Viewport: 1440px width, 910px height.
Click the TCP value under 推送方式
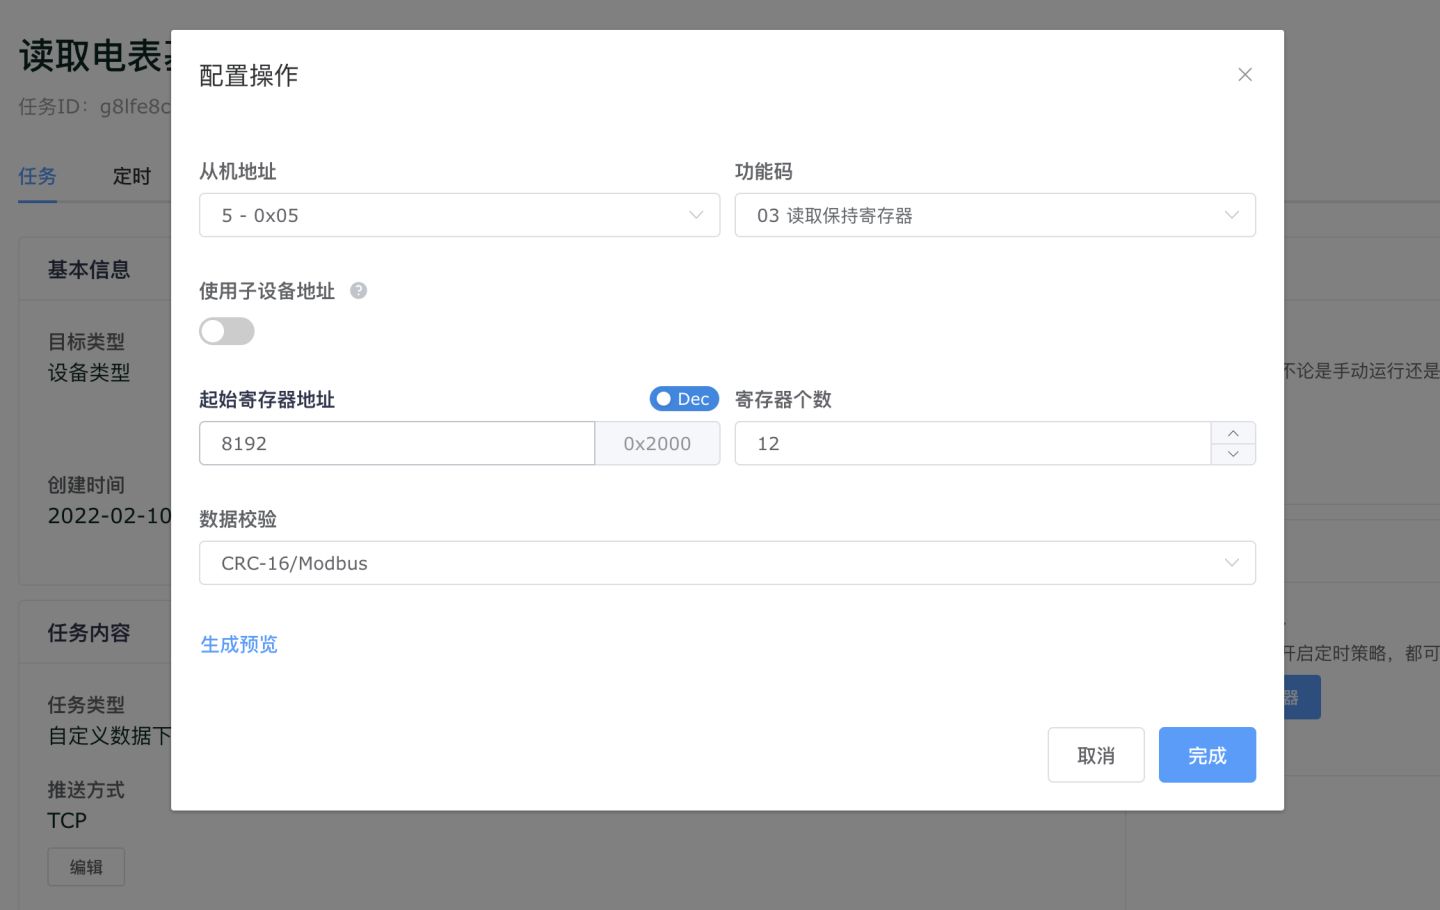coord(67,820)
